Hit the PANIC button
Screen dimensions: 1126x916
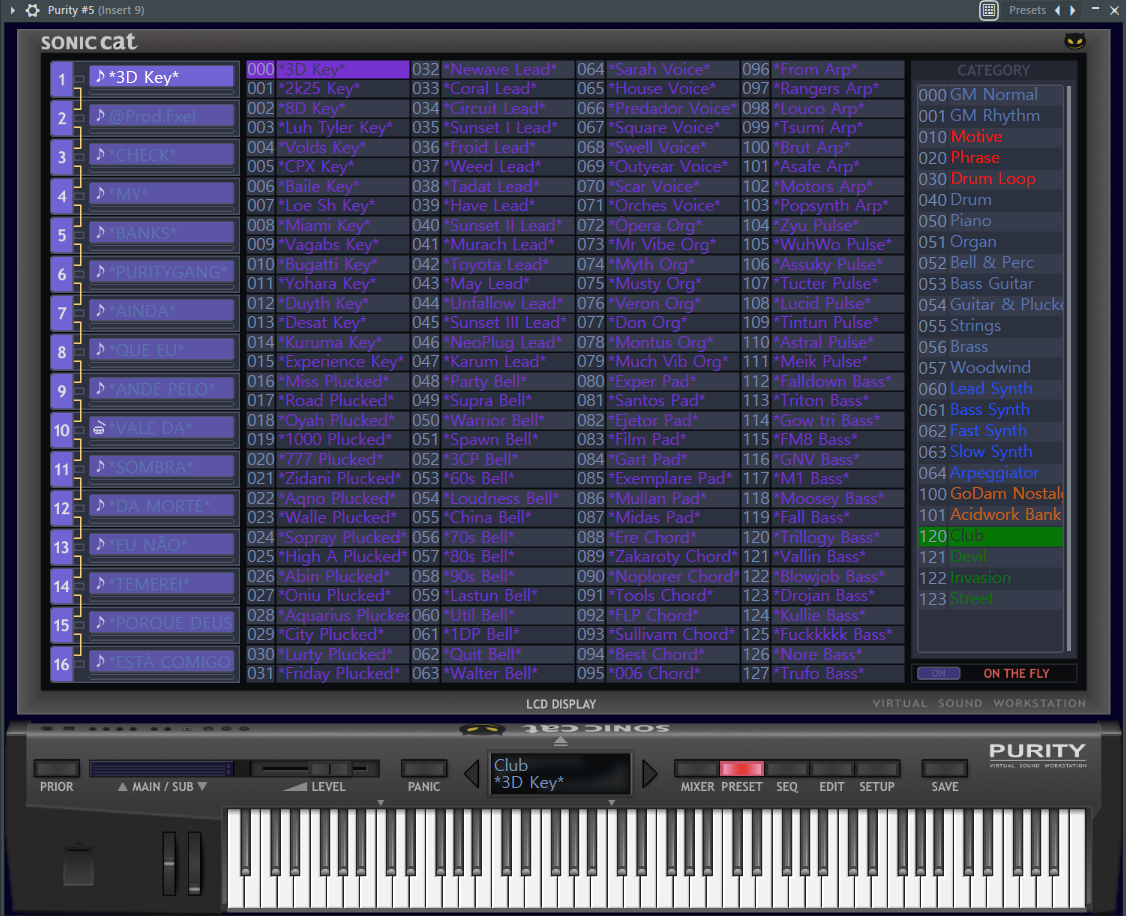point(424,768)
